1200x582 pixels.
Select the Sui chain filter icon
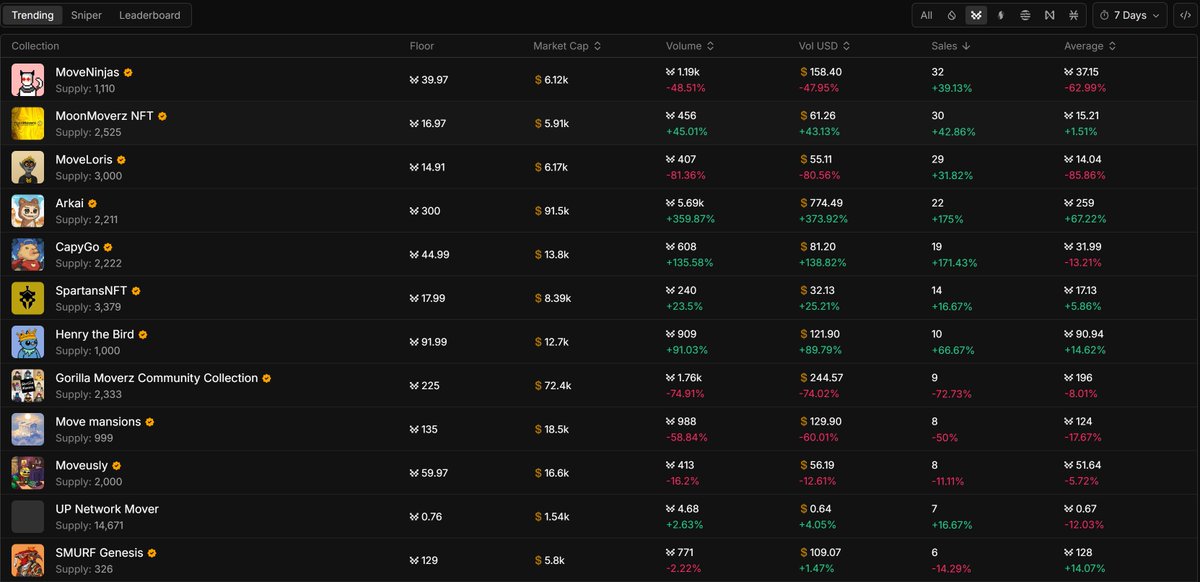[951, 15]
